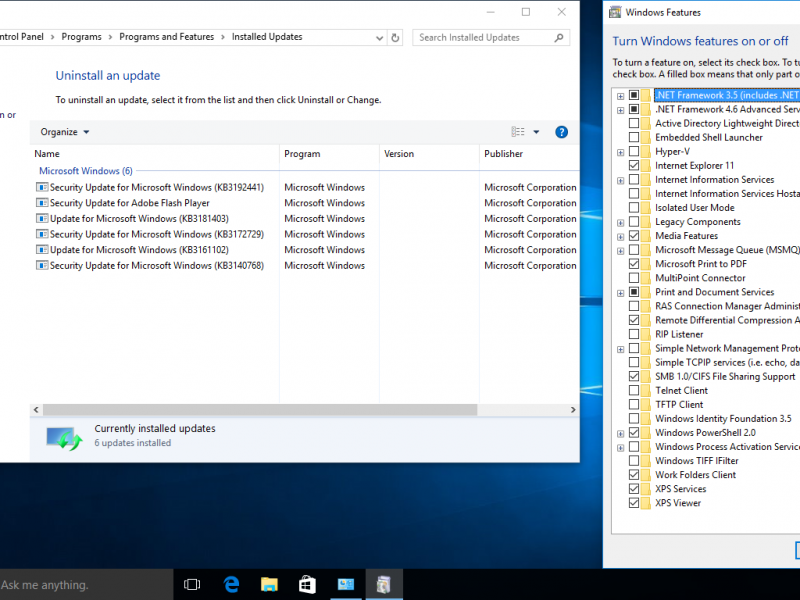Viewport: 800px width, 600px height.
Task: Uncheck the XPS Viewer feature
Action: point(634,503)
